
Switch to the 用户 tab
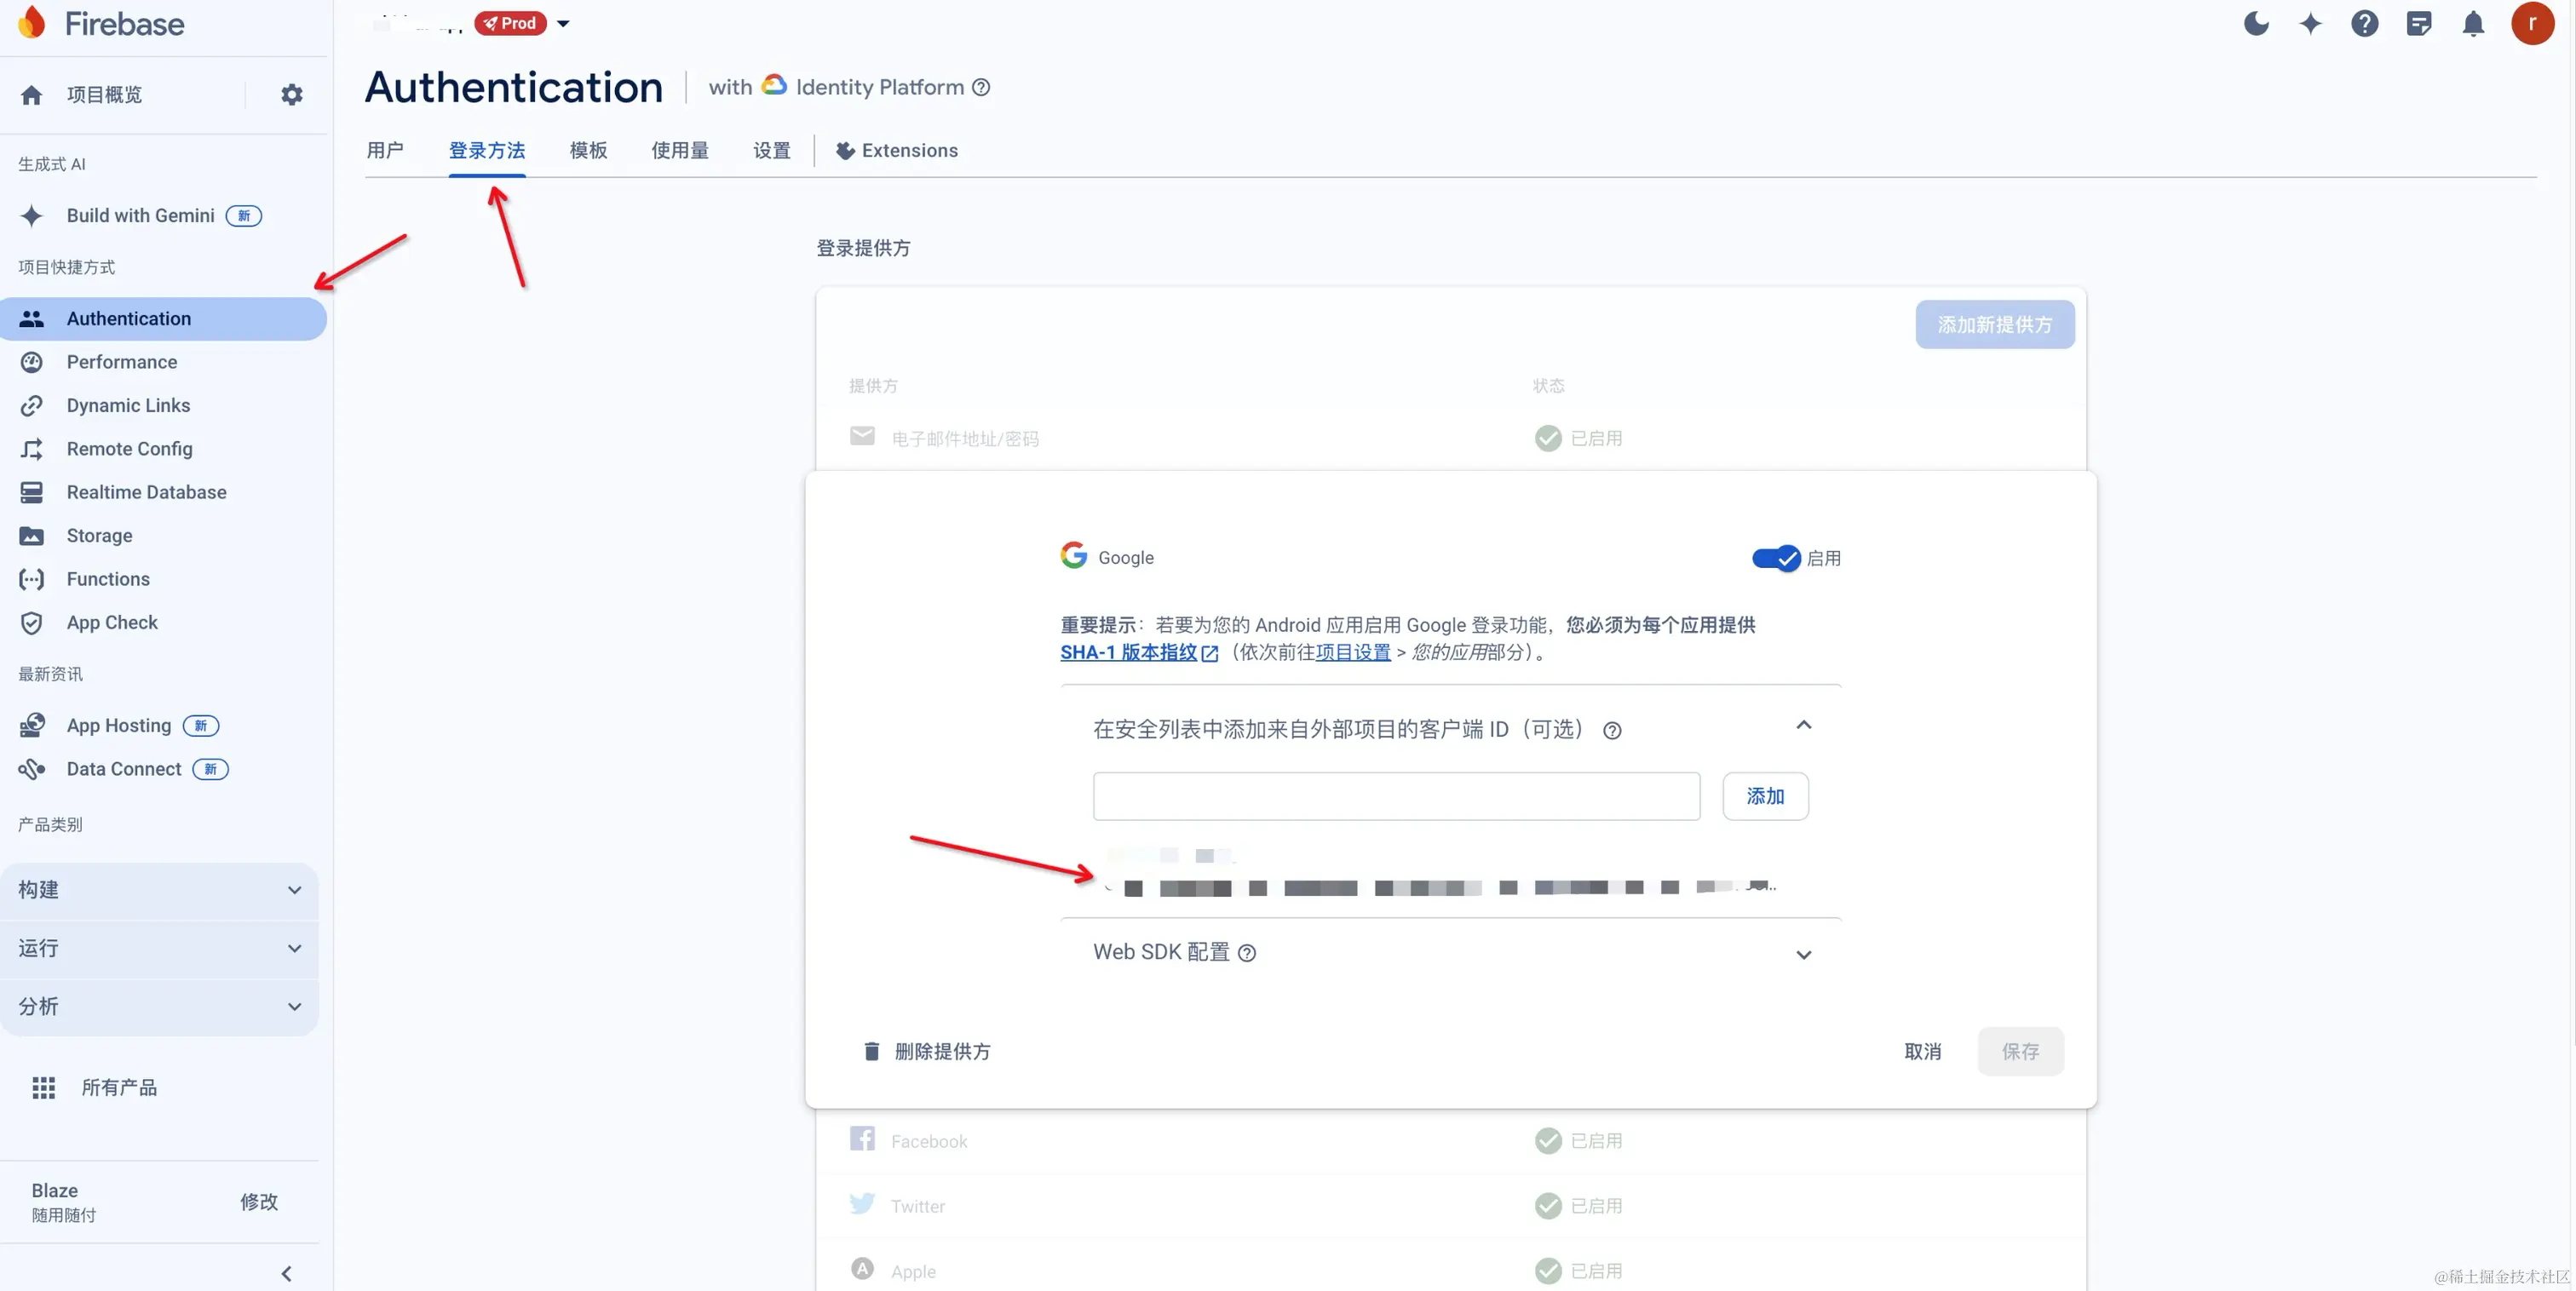[x=385, y=150]
